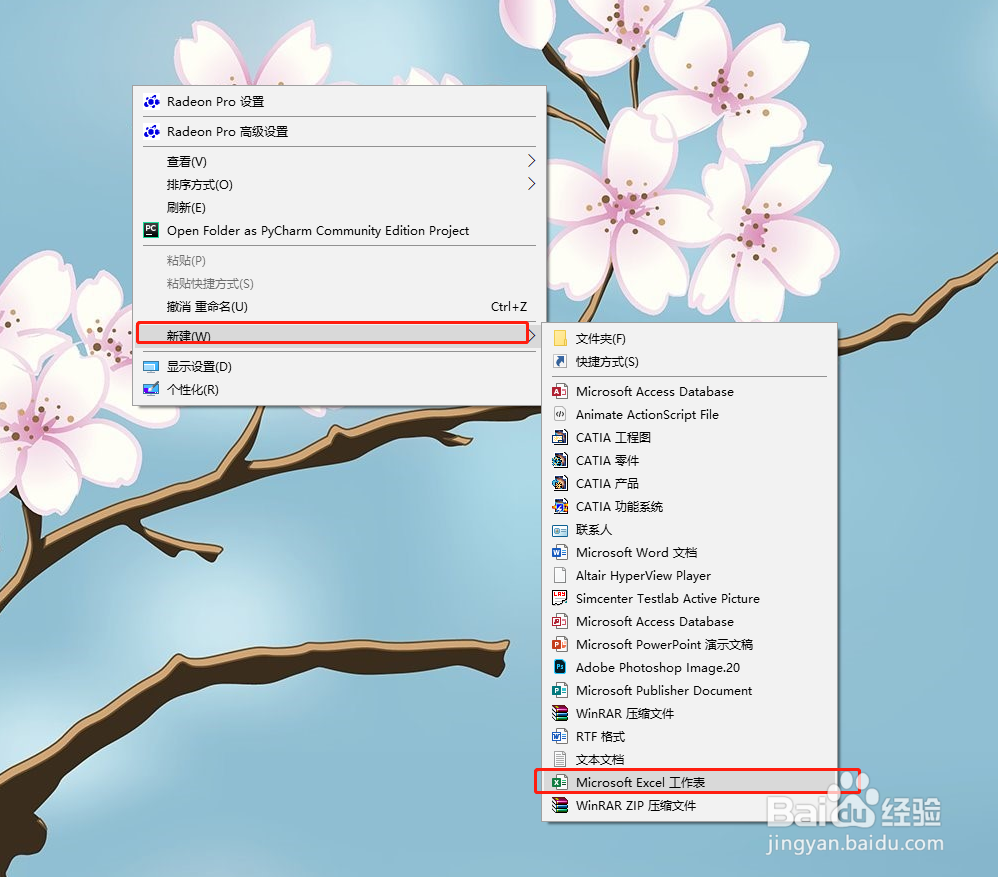Open 显示设置(D) entry

click(339, 367)
